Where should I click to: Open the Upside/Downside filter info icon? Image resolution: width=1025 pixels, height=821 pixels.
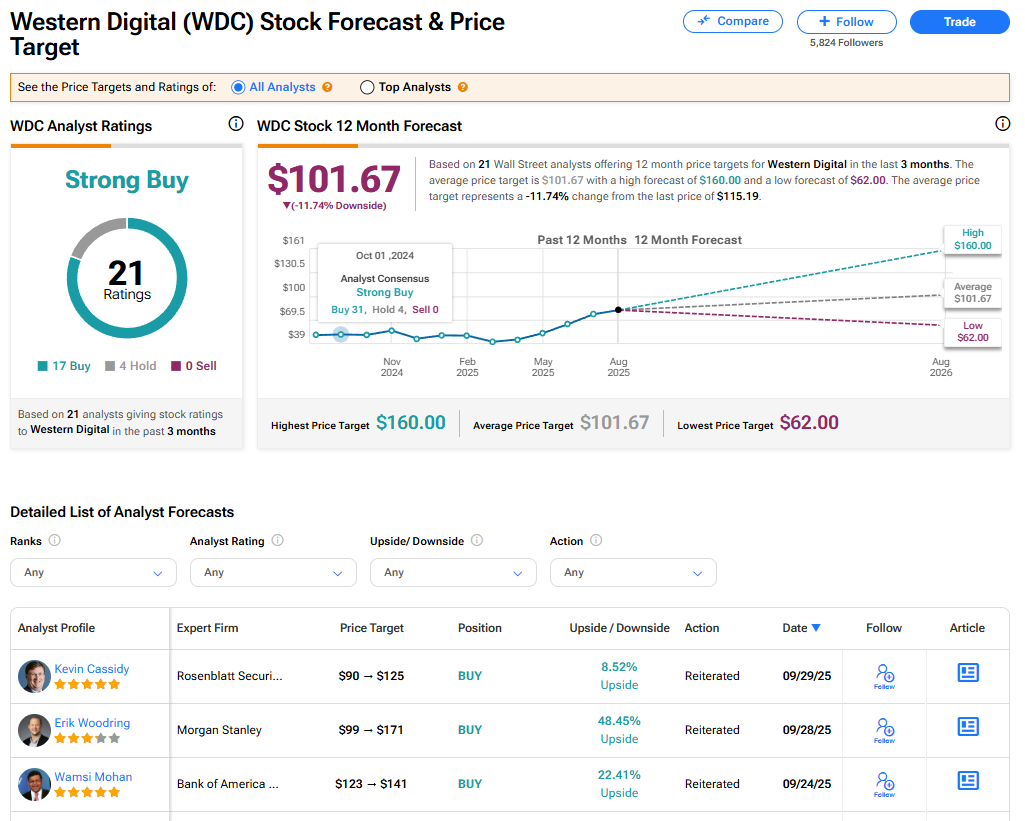[477, 540]
